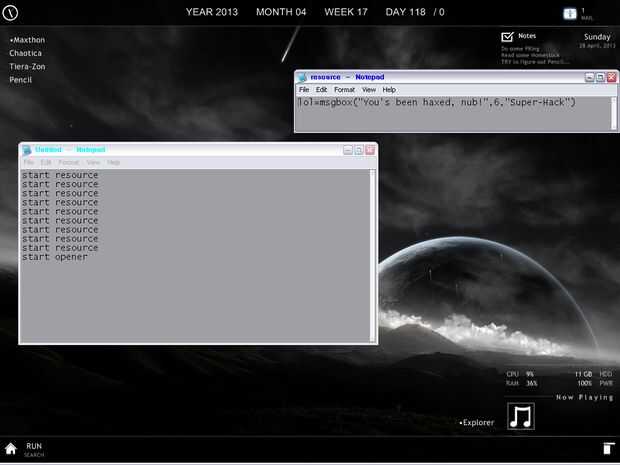Click the MONTH 04 label
This screenshot has height=465, width=620.
click(x=281, y=12)
